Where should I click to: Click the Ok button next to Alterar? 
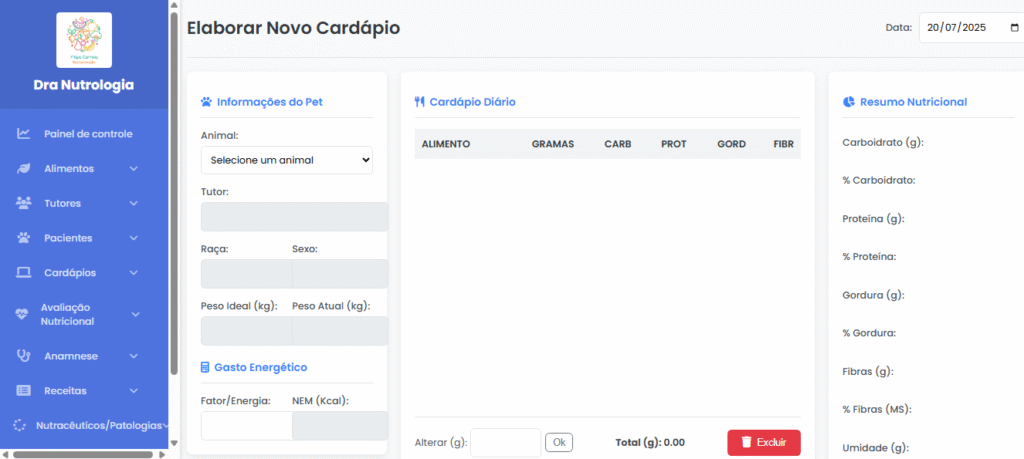click(559, 442)
